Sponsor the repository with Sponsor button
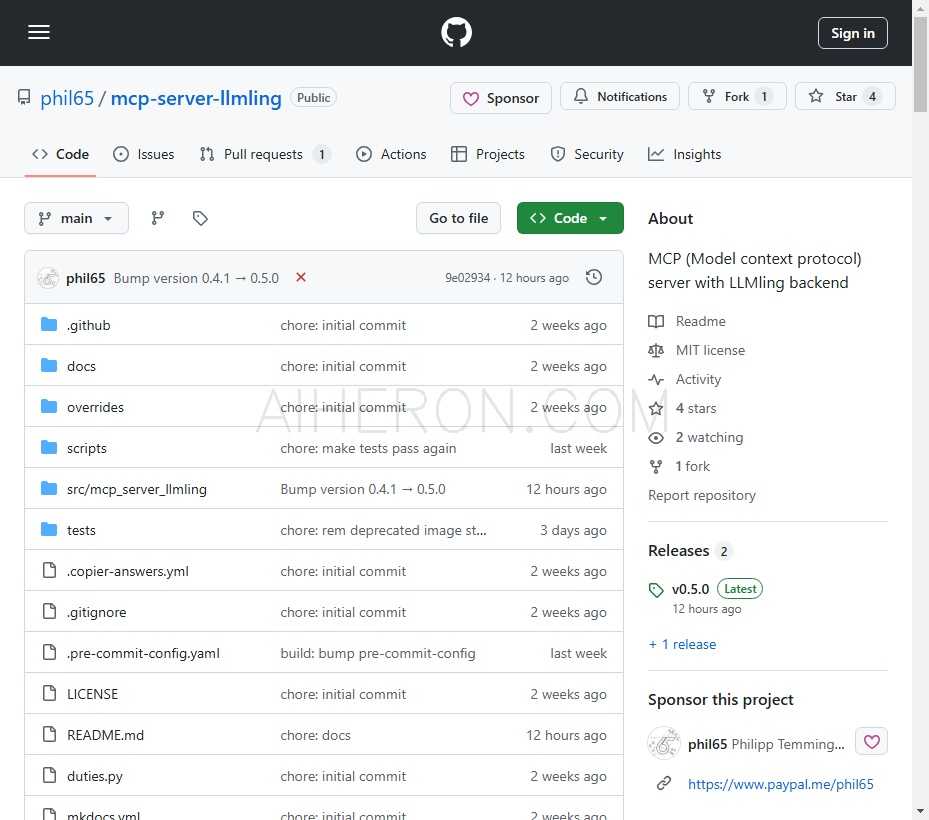The width and height of the screenshot is (929, 820). coord(501,98)
